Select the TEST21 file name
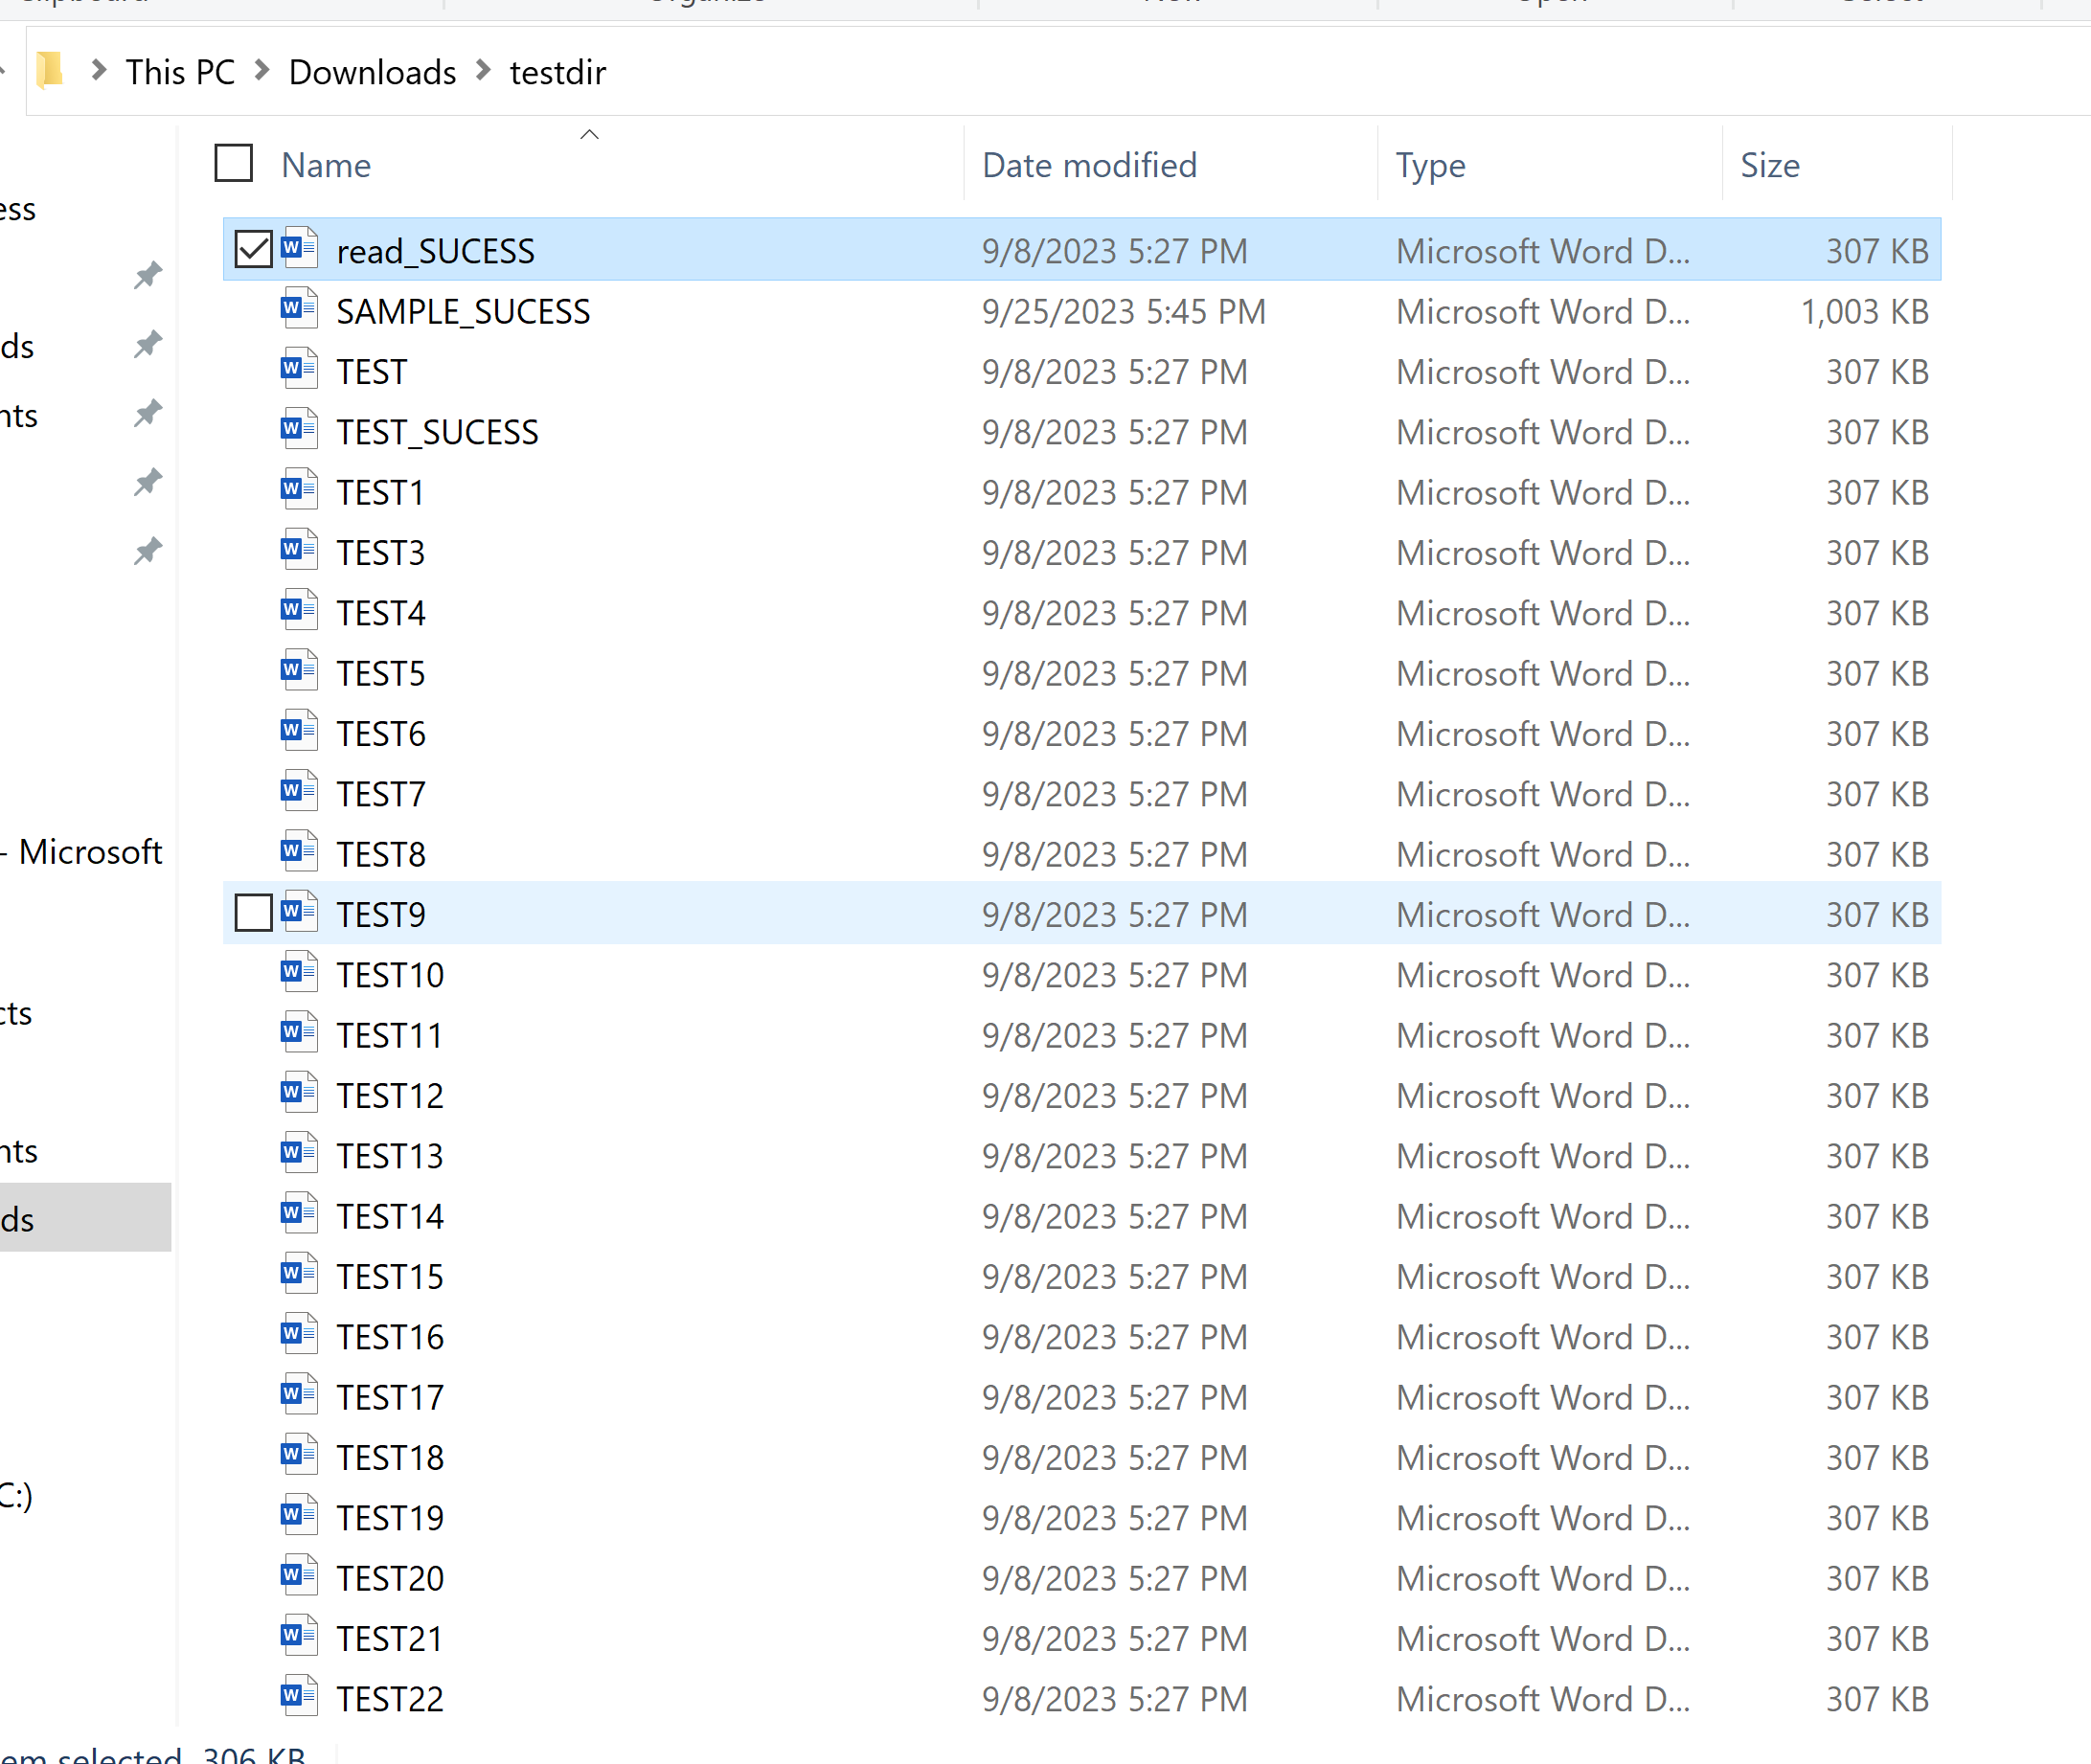Screen dimensions: 2091x1764 (389, 1639)
